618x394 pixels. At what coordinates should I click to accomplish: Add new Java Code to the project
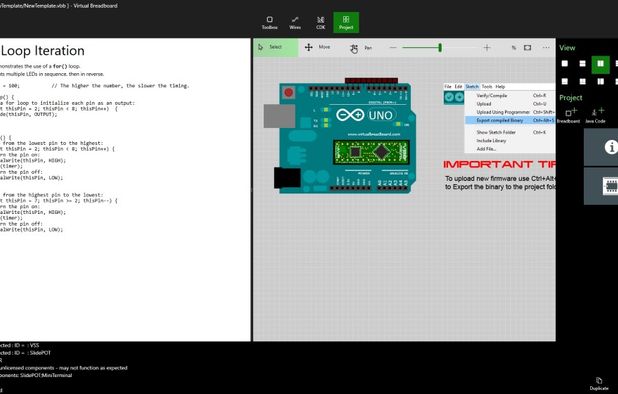pyautogui.click(x=596, y=115)
